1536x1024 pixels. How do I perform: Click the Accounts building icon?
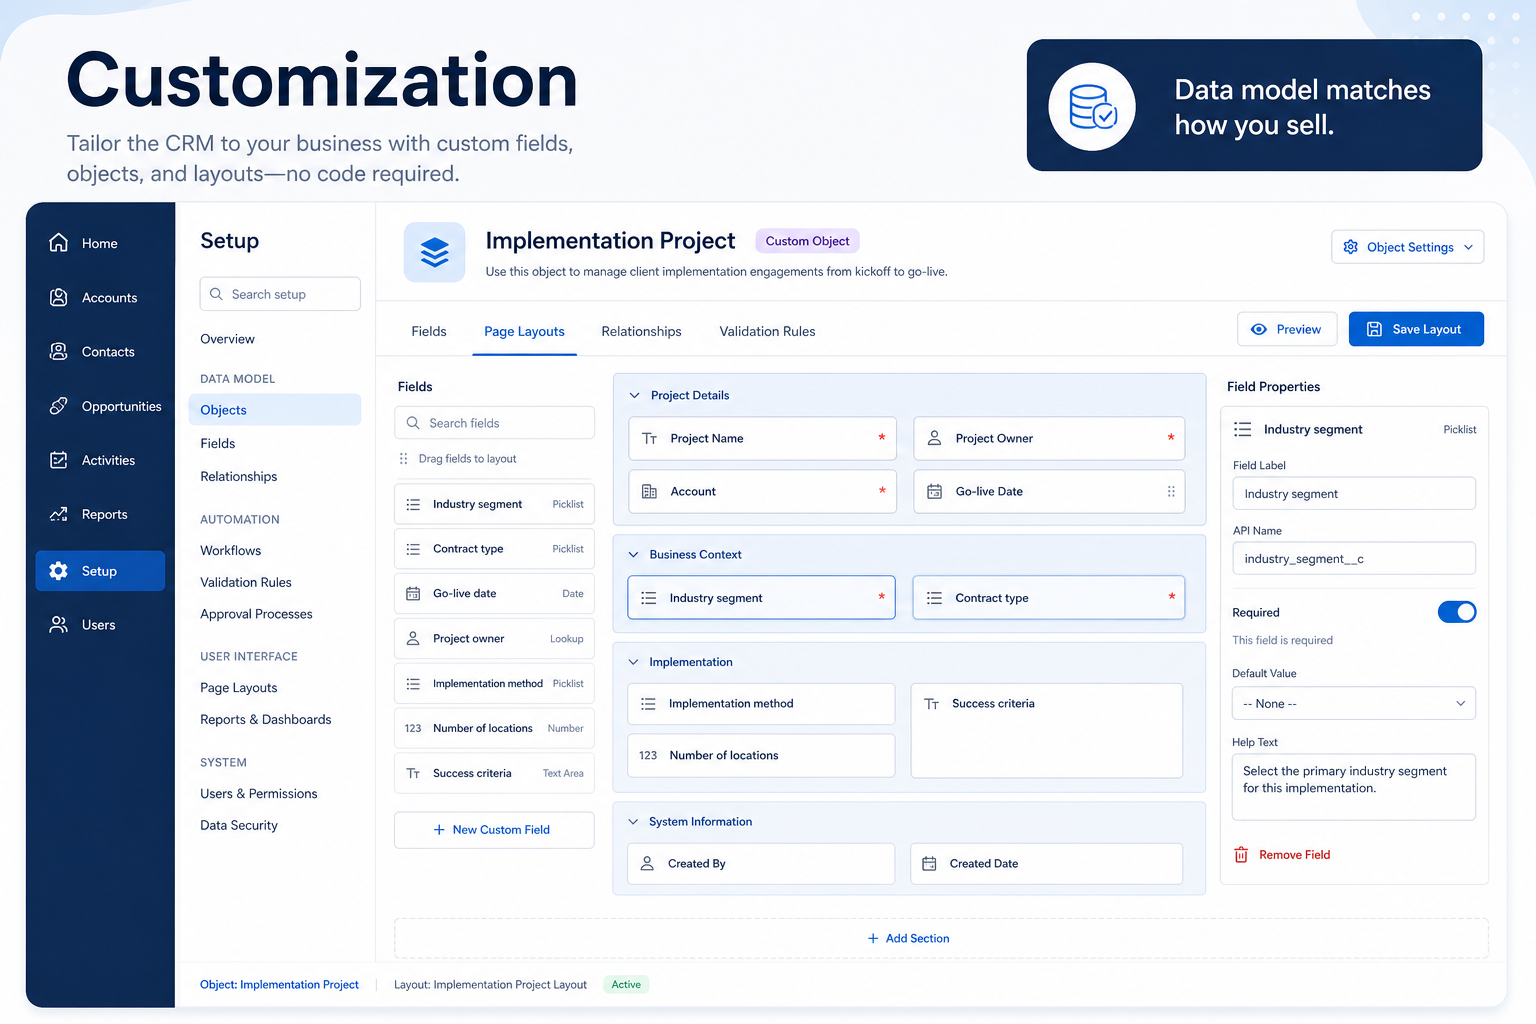pyautogui.click(x=59, y=297)
